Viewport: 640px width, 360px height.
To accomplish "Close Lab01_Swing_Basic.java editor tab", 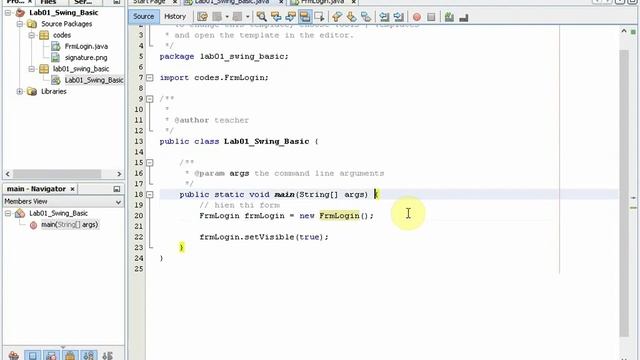I will pyautogui.click(x=281, y=2).
